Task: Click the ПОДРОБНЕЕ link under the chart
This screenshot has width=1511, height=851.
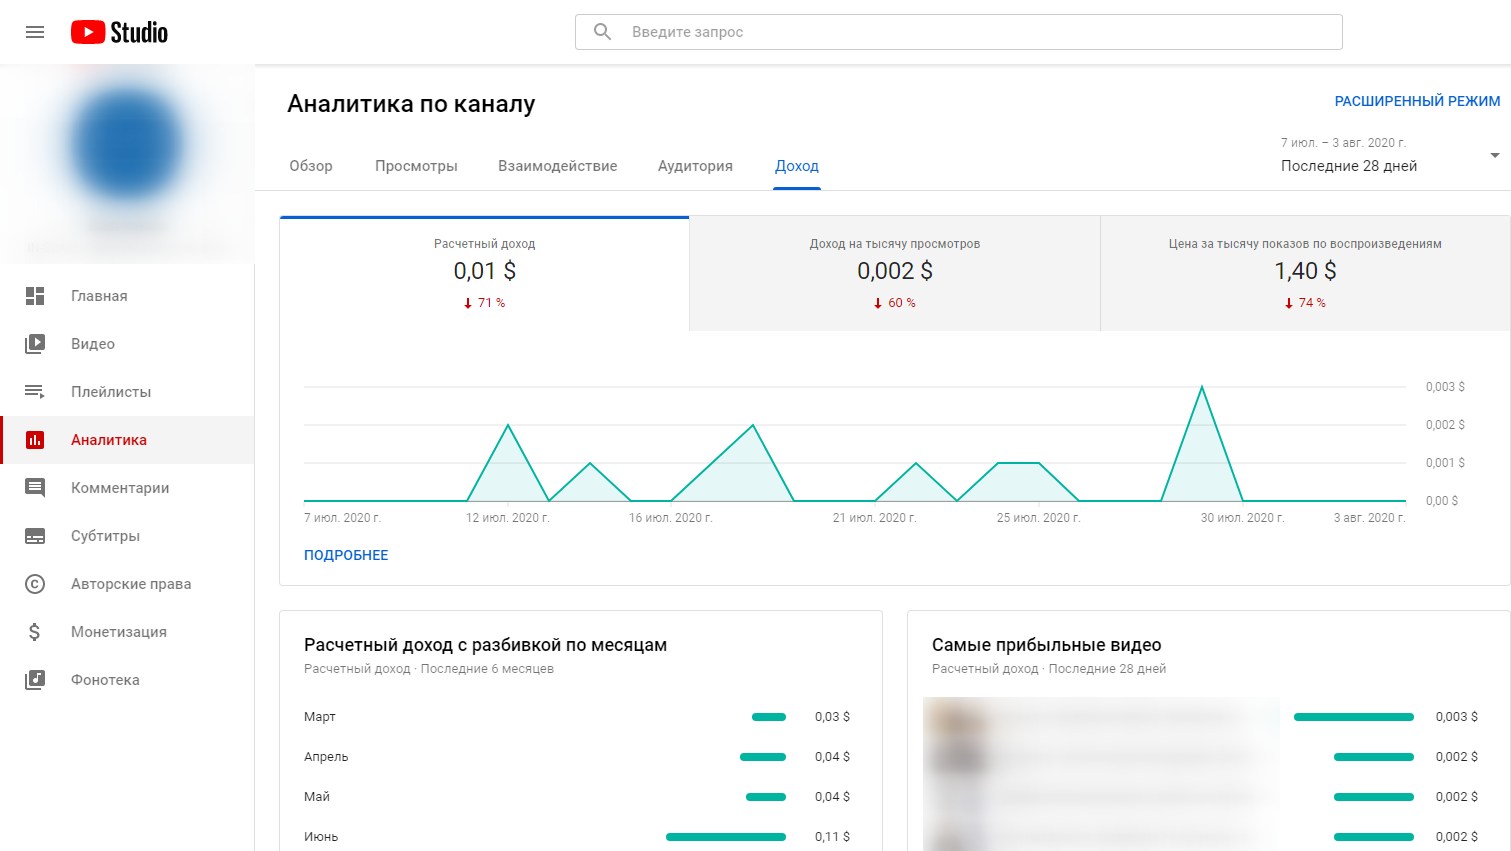Action: (x=346, y=555)
